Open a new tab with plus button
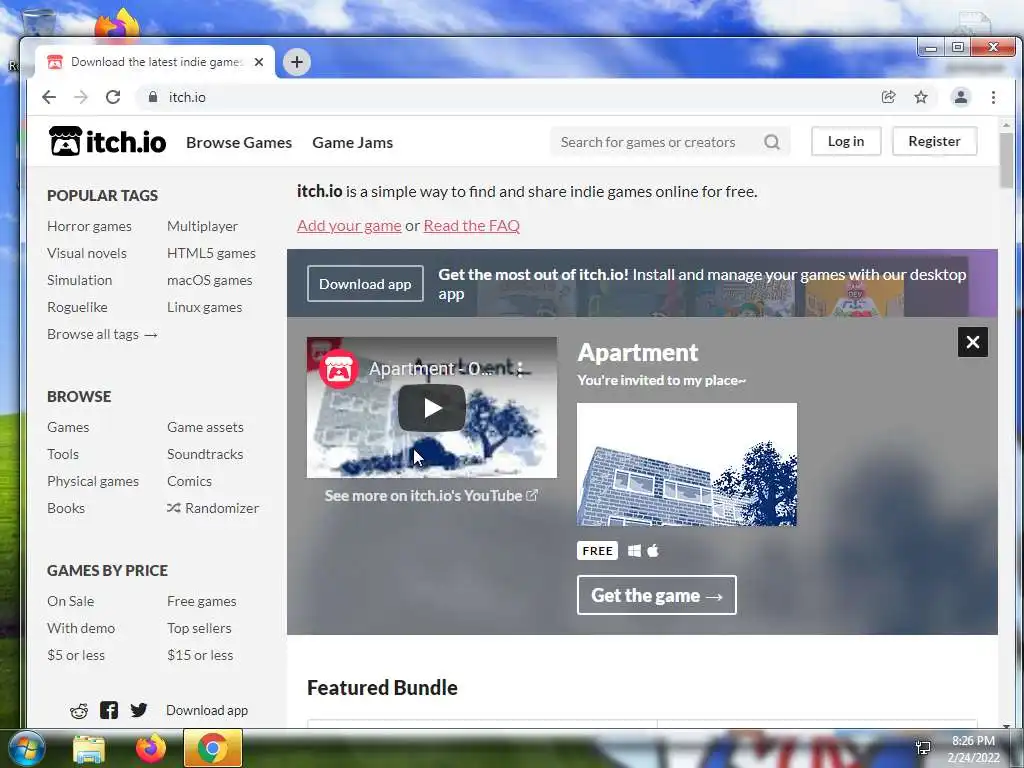Screen dimensions: 1024x768 tap(296, 62)
